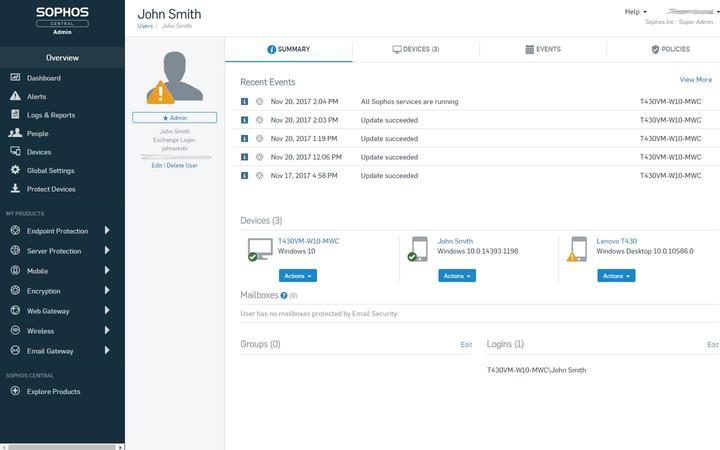This screenshot has height=450, width=720.
Task: Click info icon for Nov 20 2:04 PM event
Action: point(244,101)
